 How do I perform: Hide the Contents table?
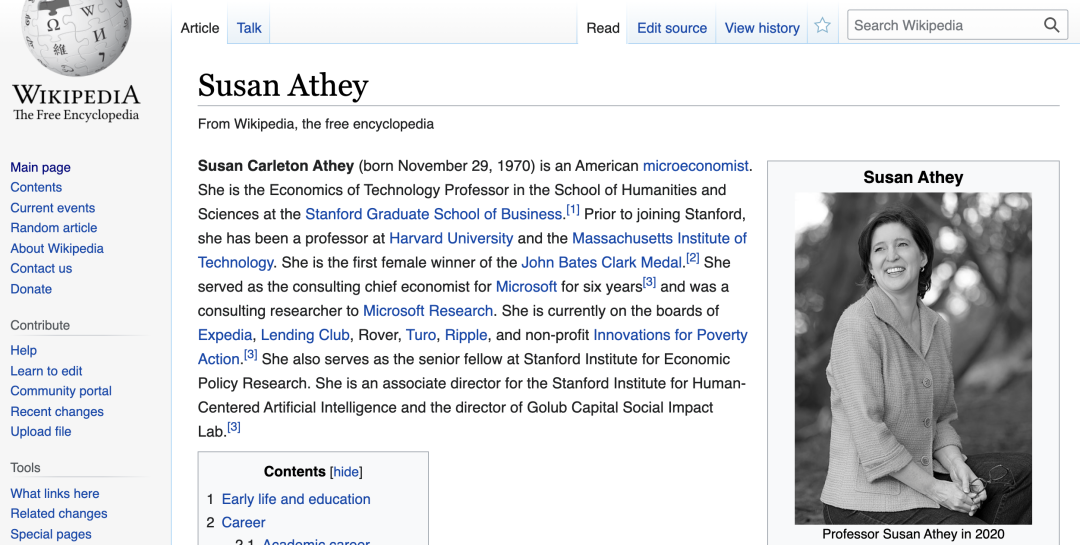coord(346,472)
